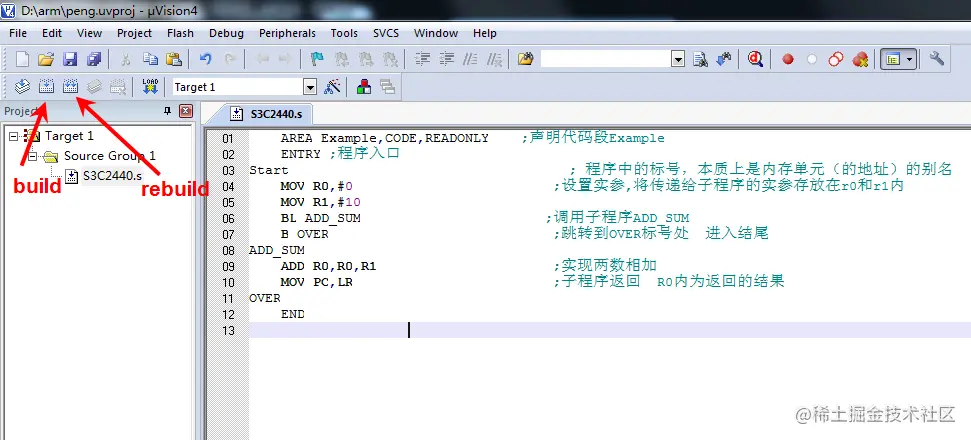Toggle the Project Window view button
This screenshot has width=971, height=440.
click(x=892, y=59)
